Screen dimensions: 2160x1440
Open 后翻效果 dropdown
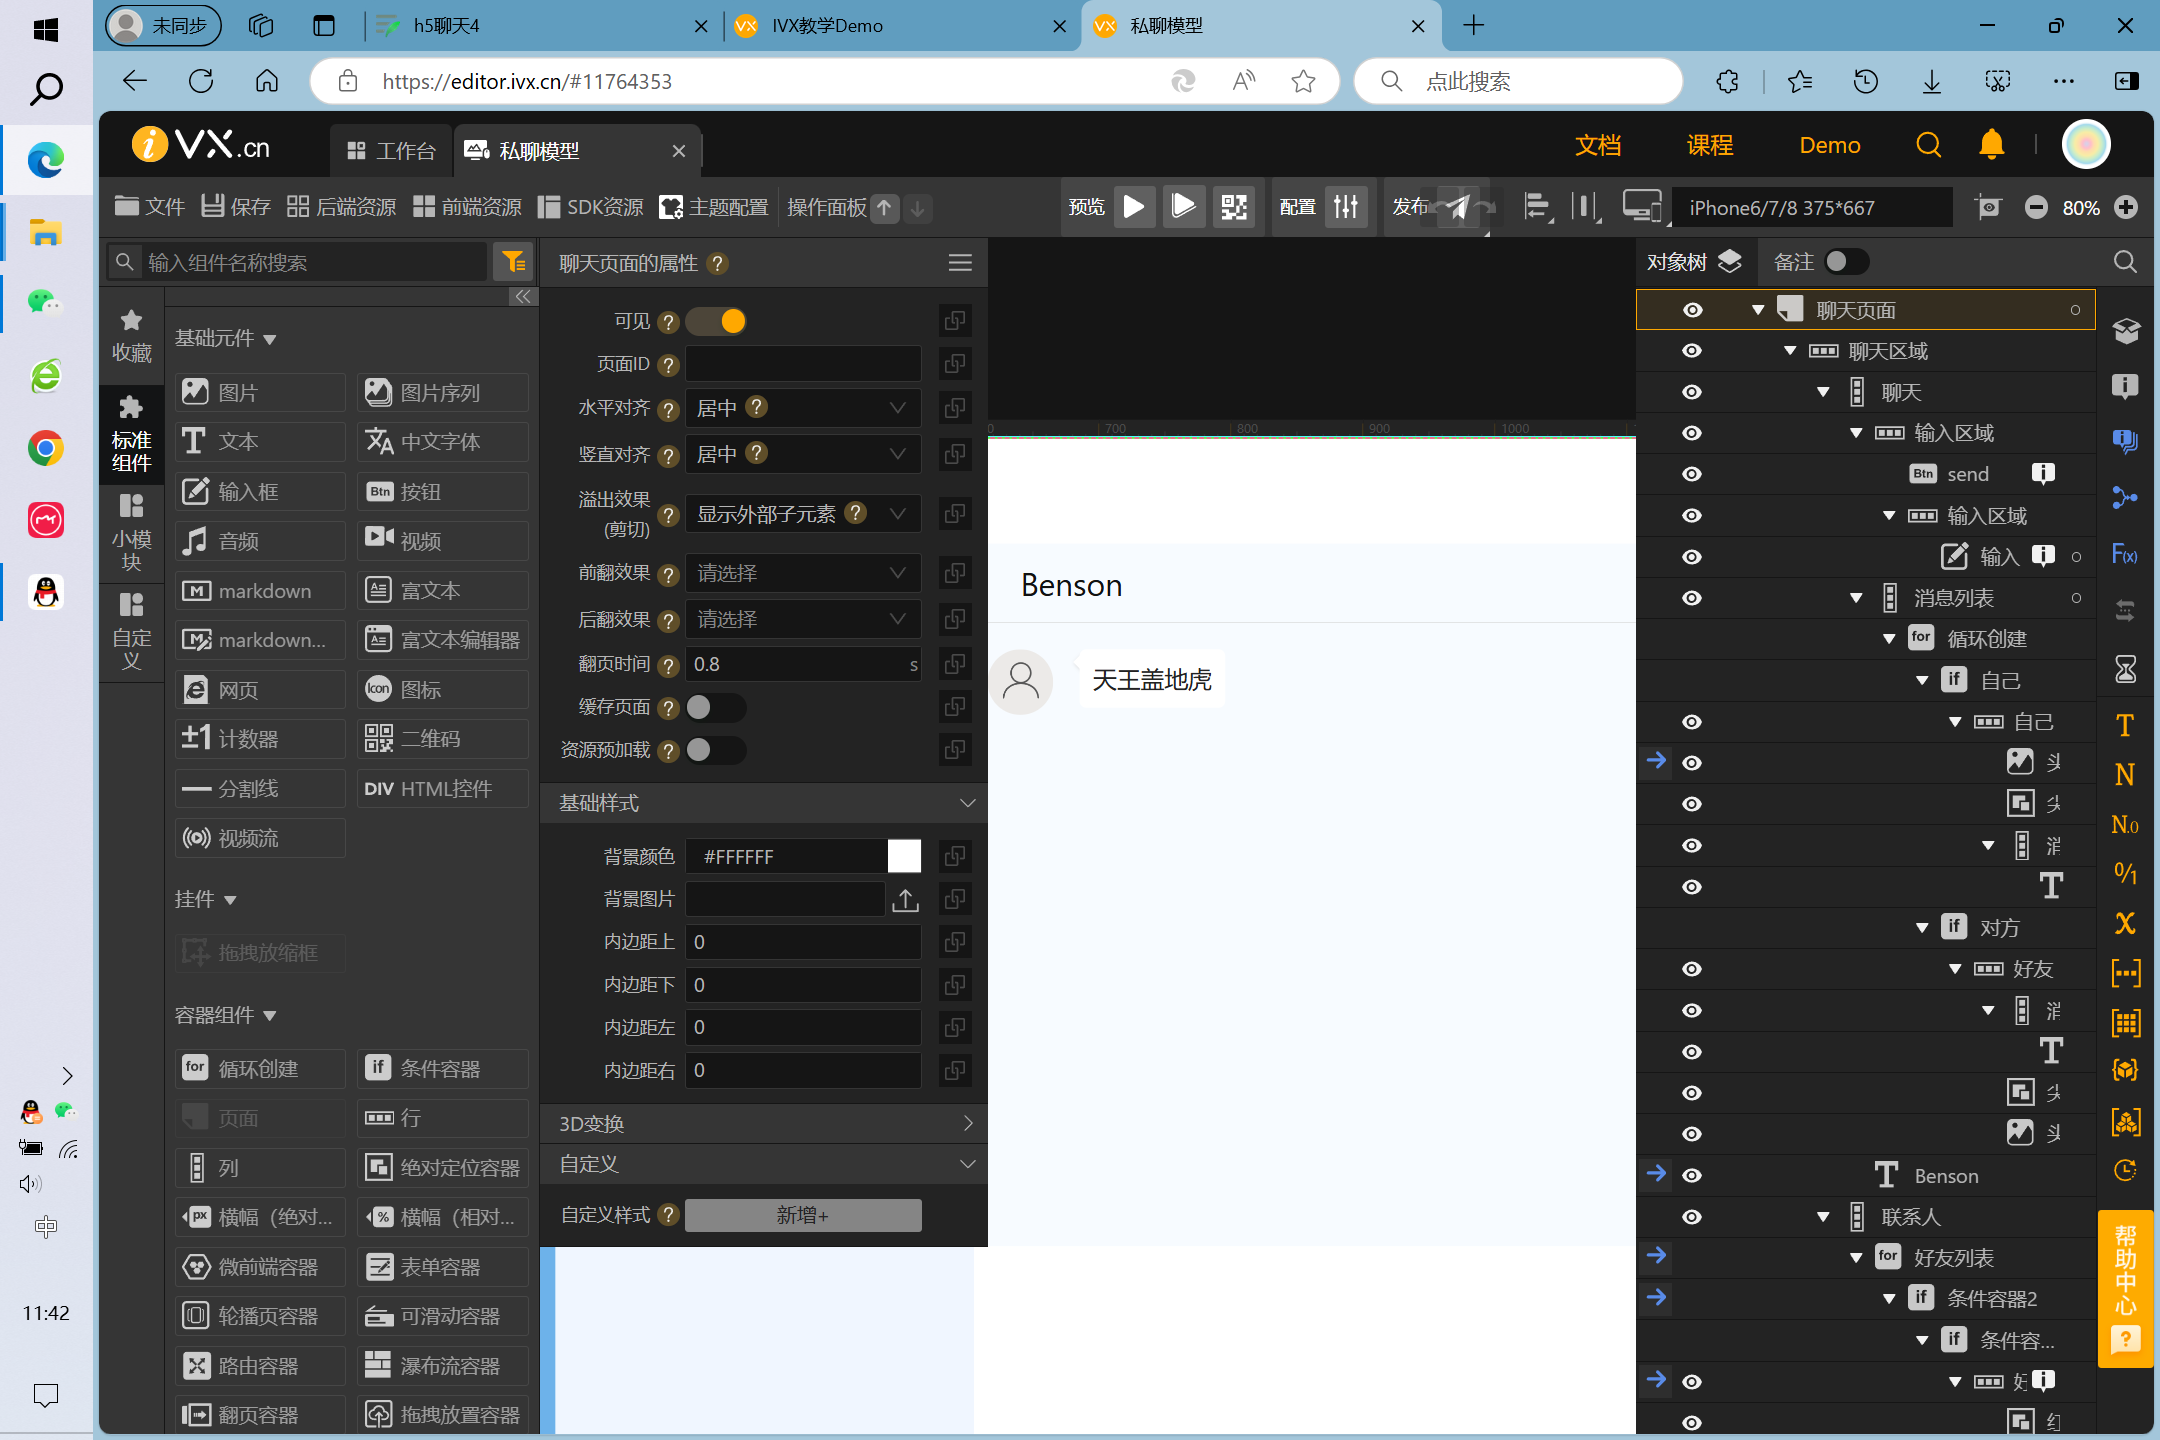803,619
